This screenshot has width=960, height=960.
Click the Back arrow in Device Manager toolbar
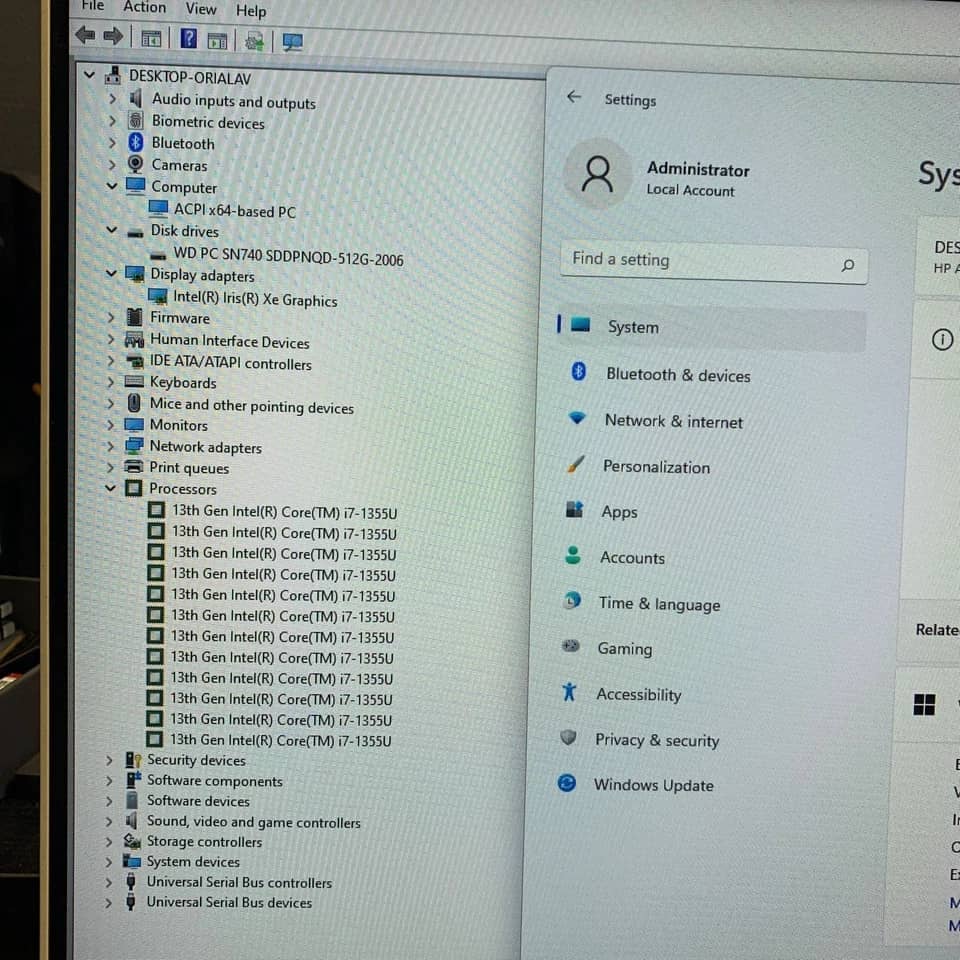tap(85, 36)
